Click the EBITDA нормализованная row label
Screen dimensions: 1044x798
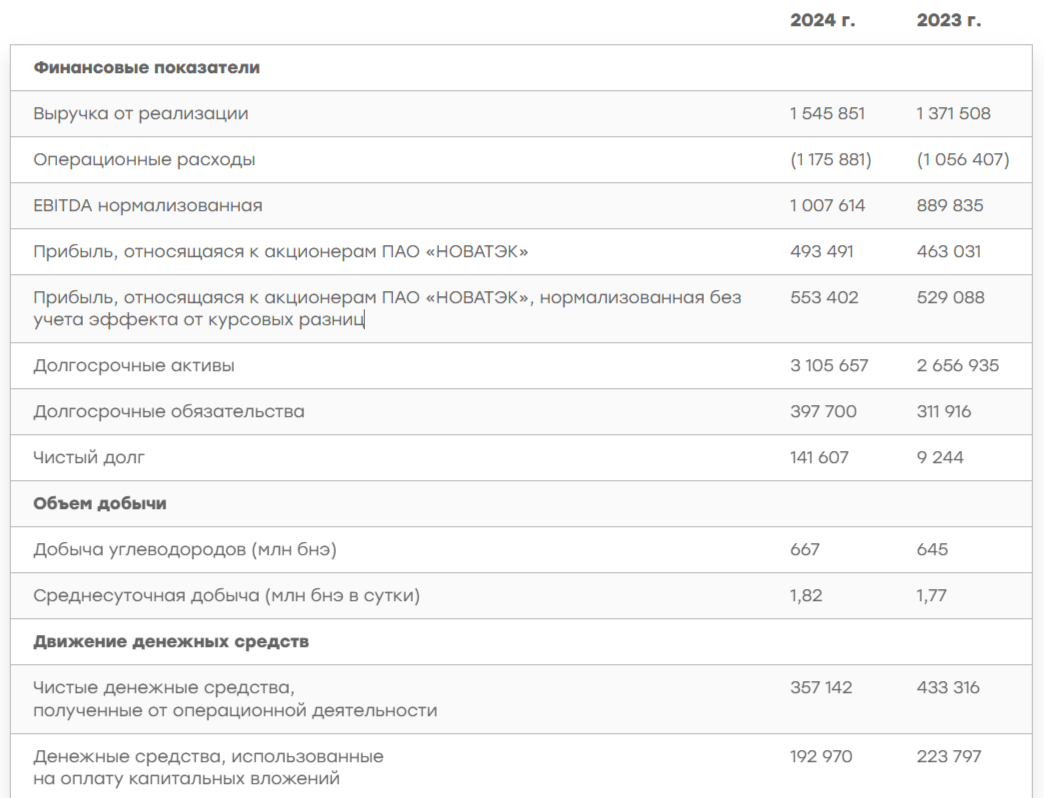pyautogui.click(x=148, y=206)
